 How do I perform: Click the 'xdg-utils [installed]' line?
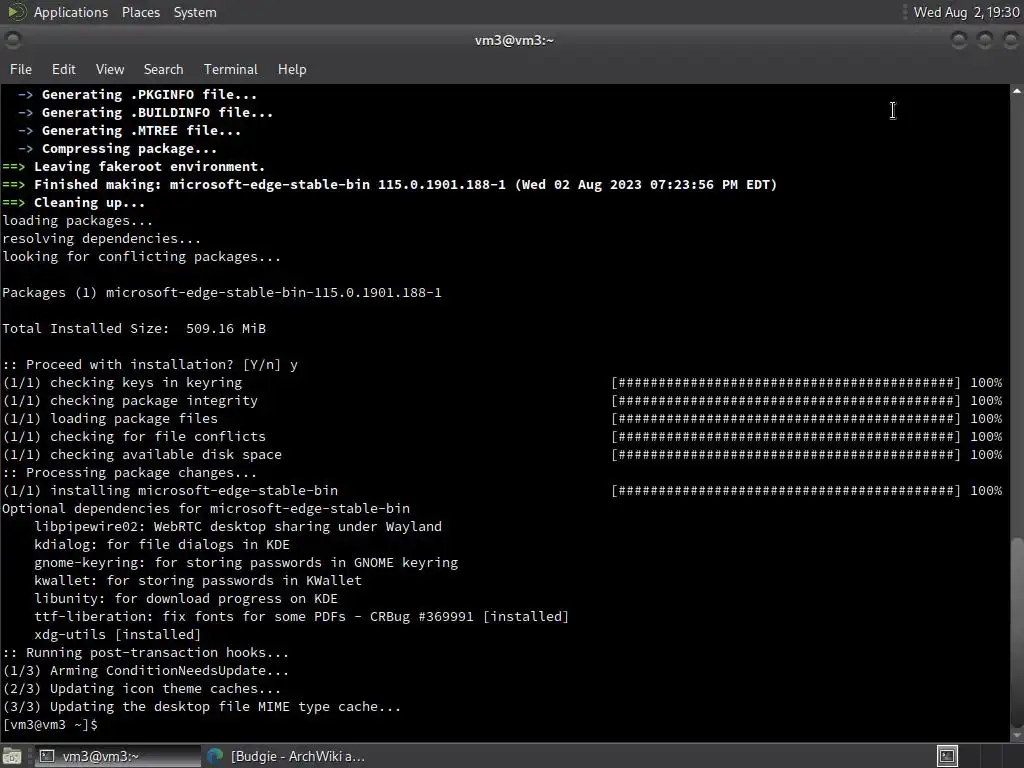tap(118, 634)
